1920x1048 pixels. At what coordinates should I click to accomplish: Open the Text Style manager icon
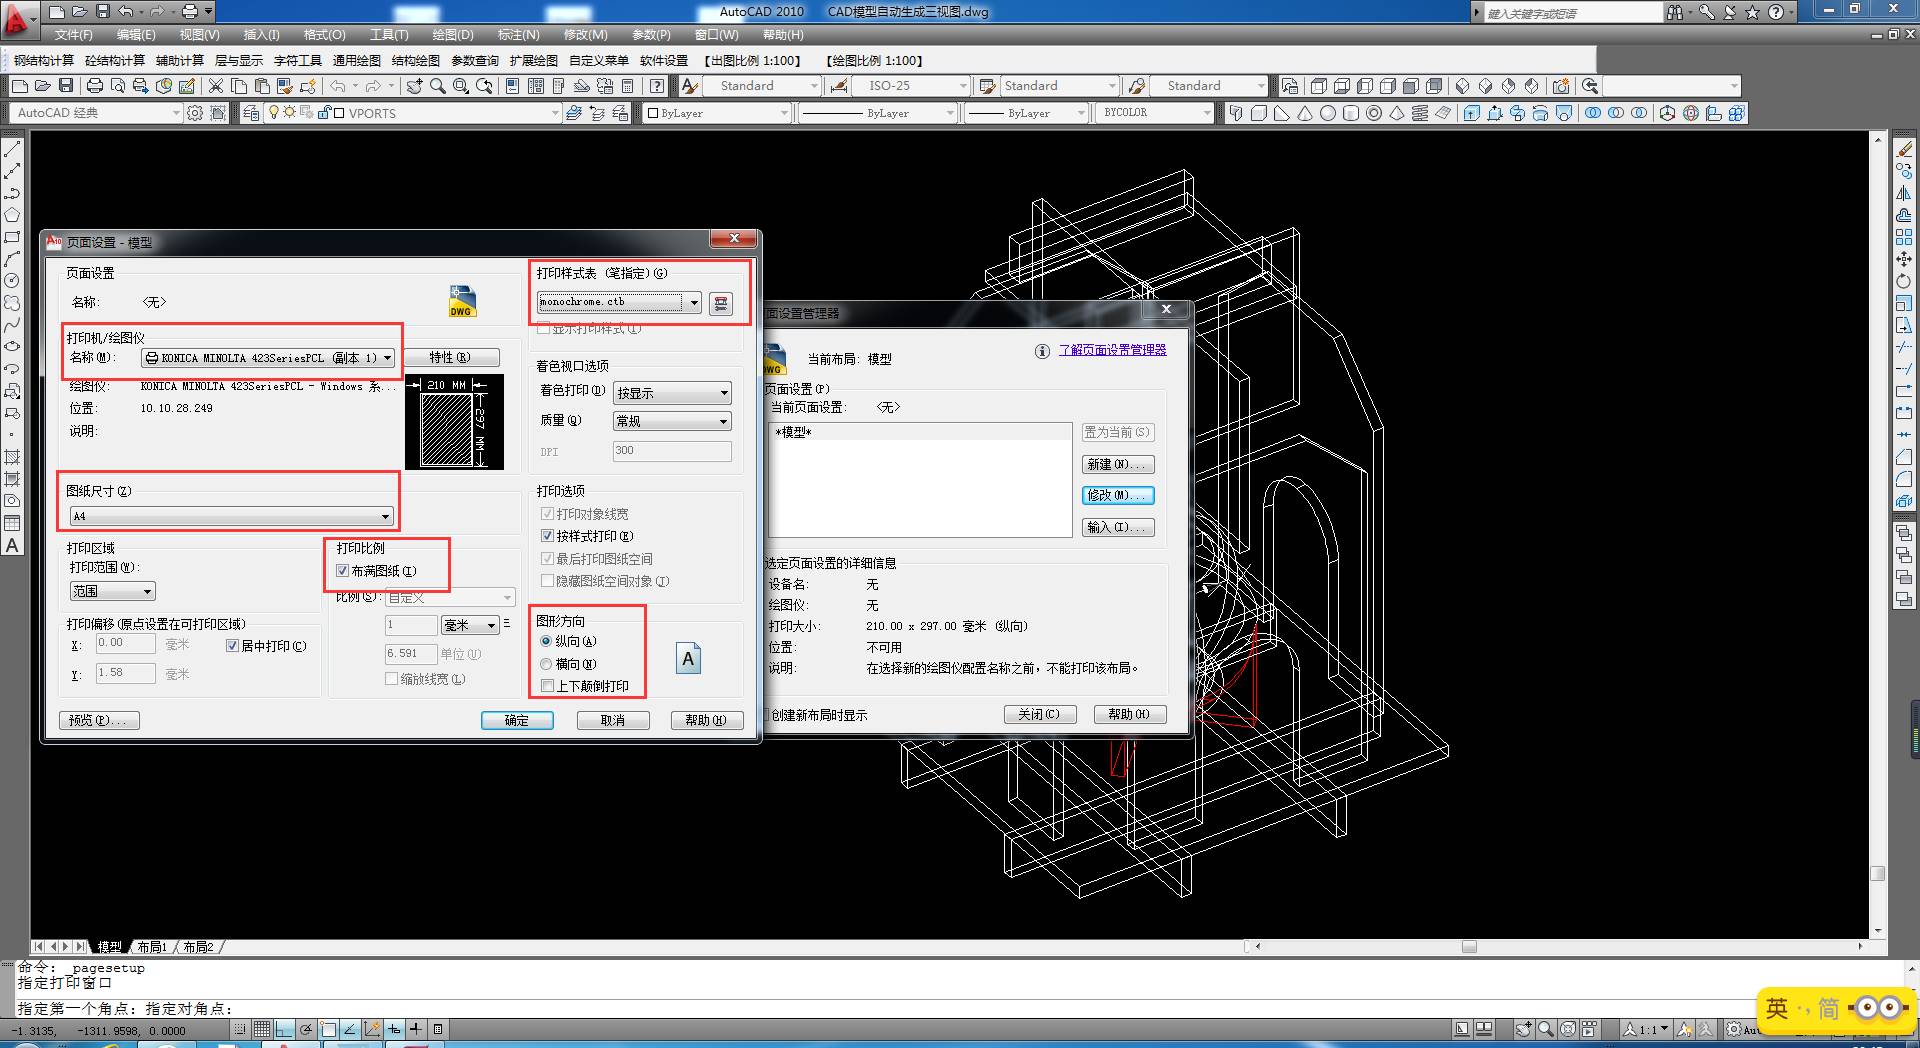690,86
